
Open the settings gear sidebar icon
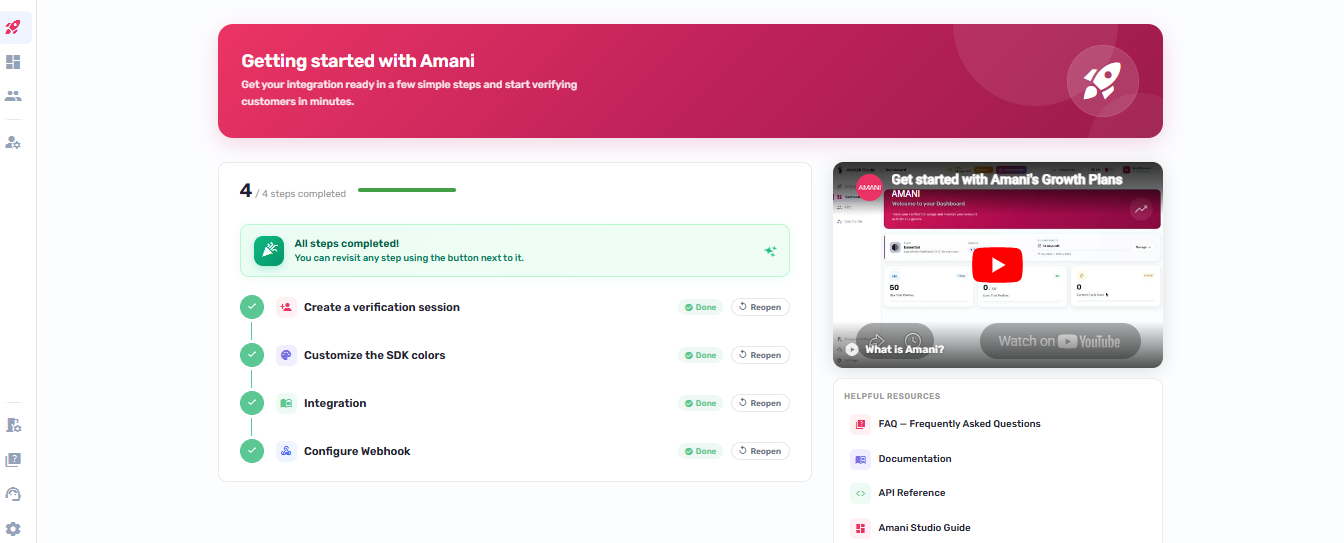[13, 529]
